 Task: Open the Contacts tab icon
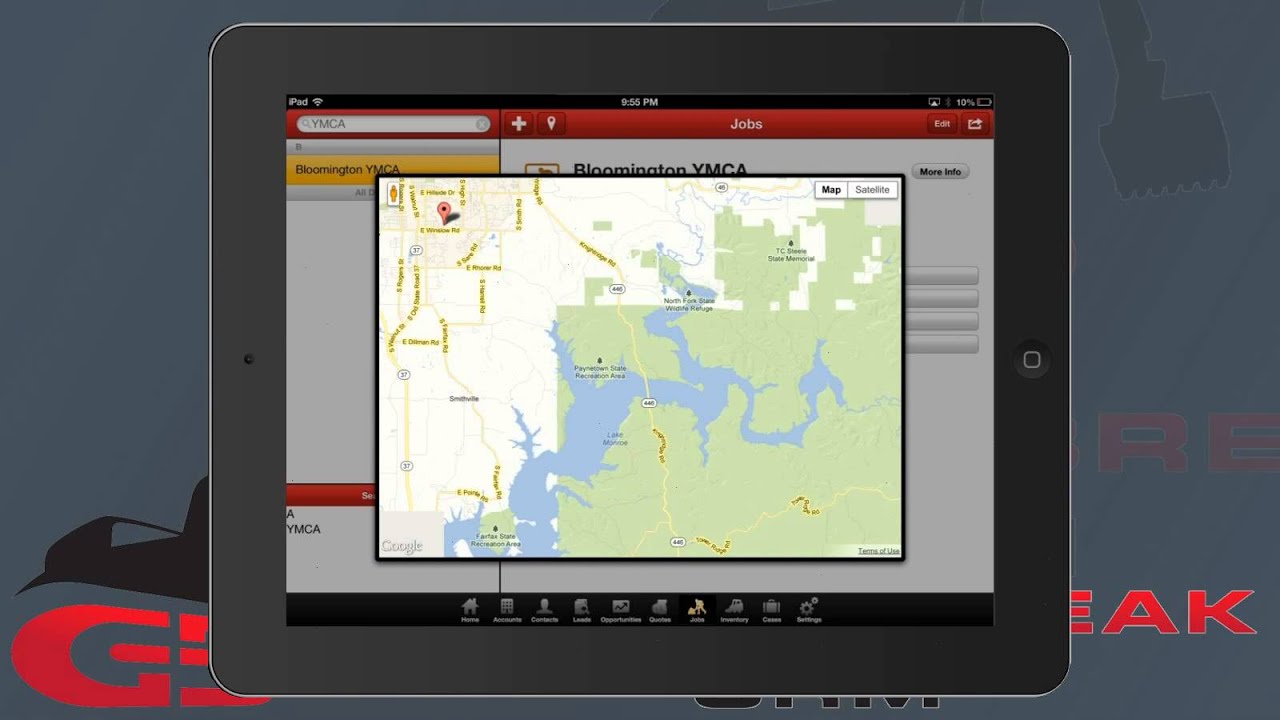pyautogui.click(x=544, y=610)
